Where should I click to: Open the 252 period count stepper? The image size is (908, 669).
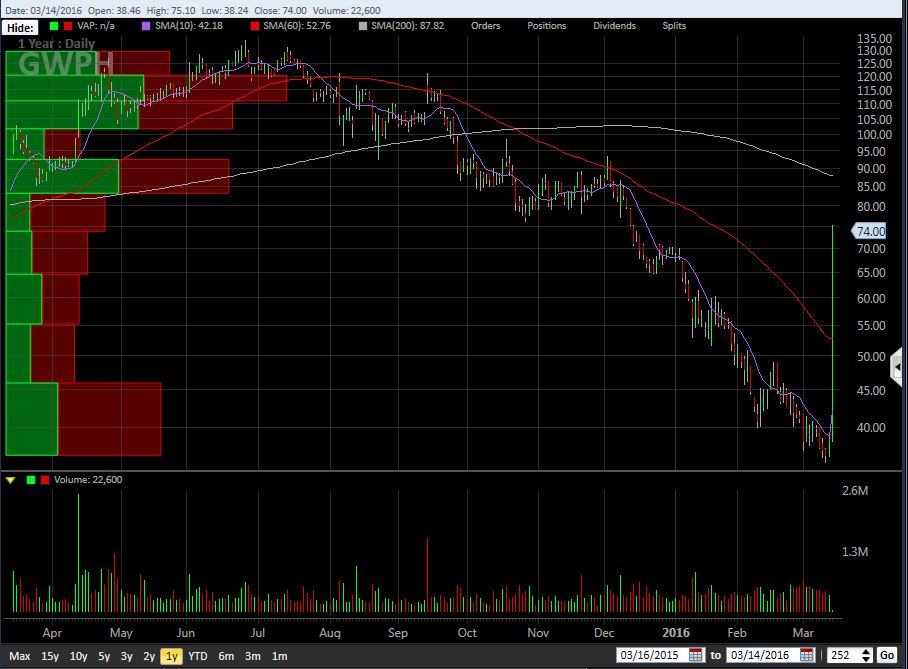[865, 656]
